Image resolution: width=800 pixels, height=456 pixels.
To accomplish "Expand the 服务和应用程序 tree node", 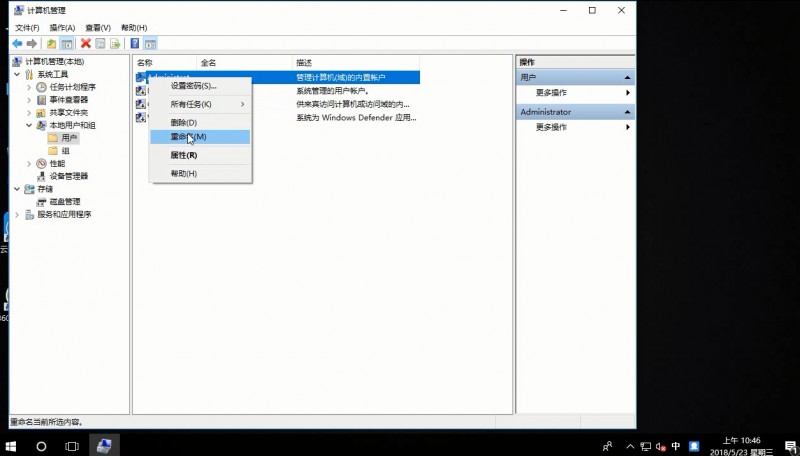I will [x=17, y=215].
